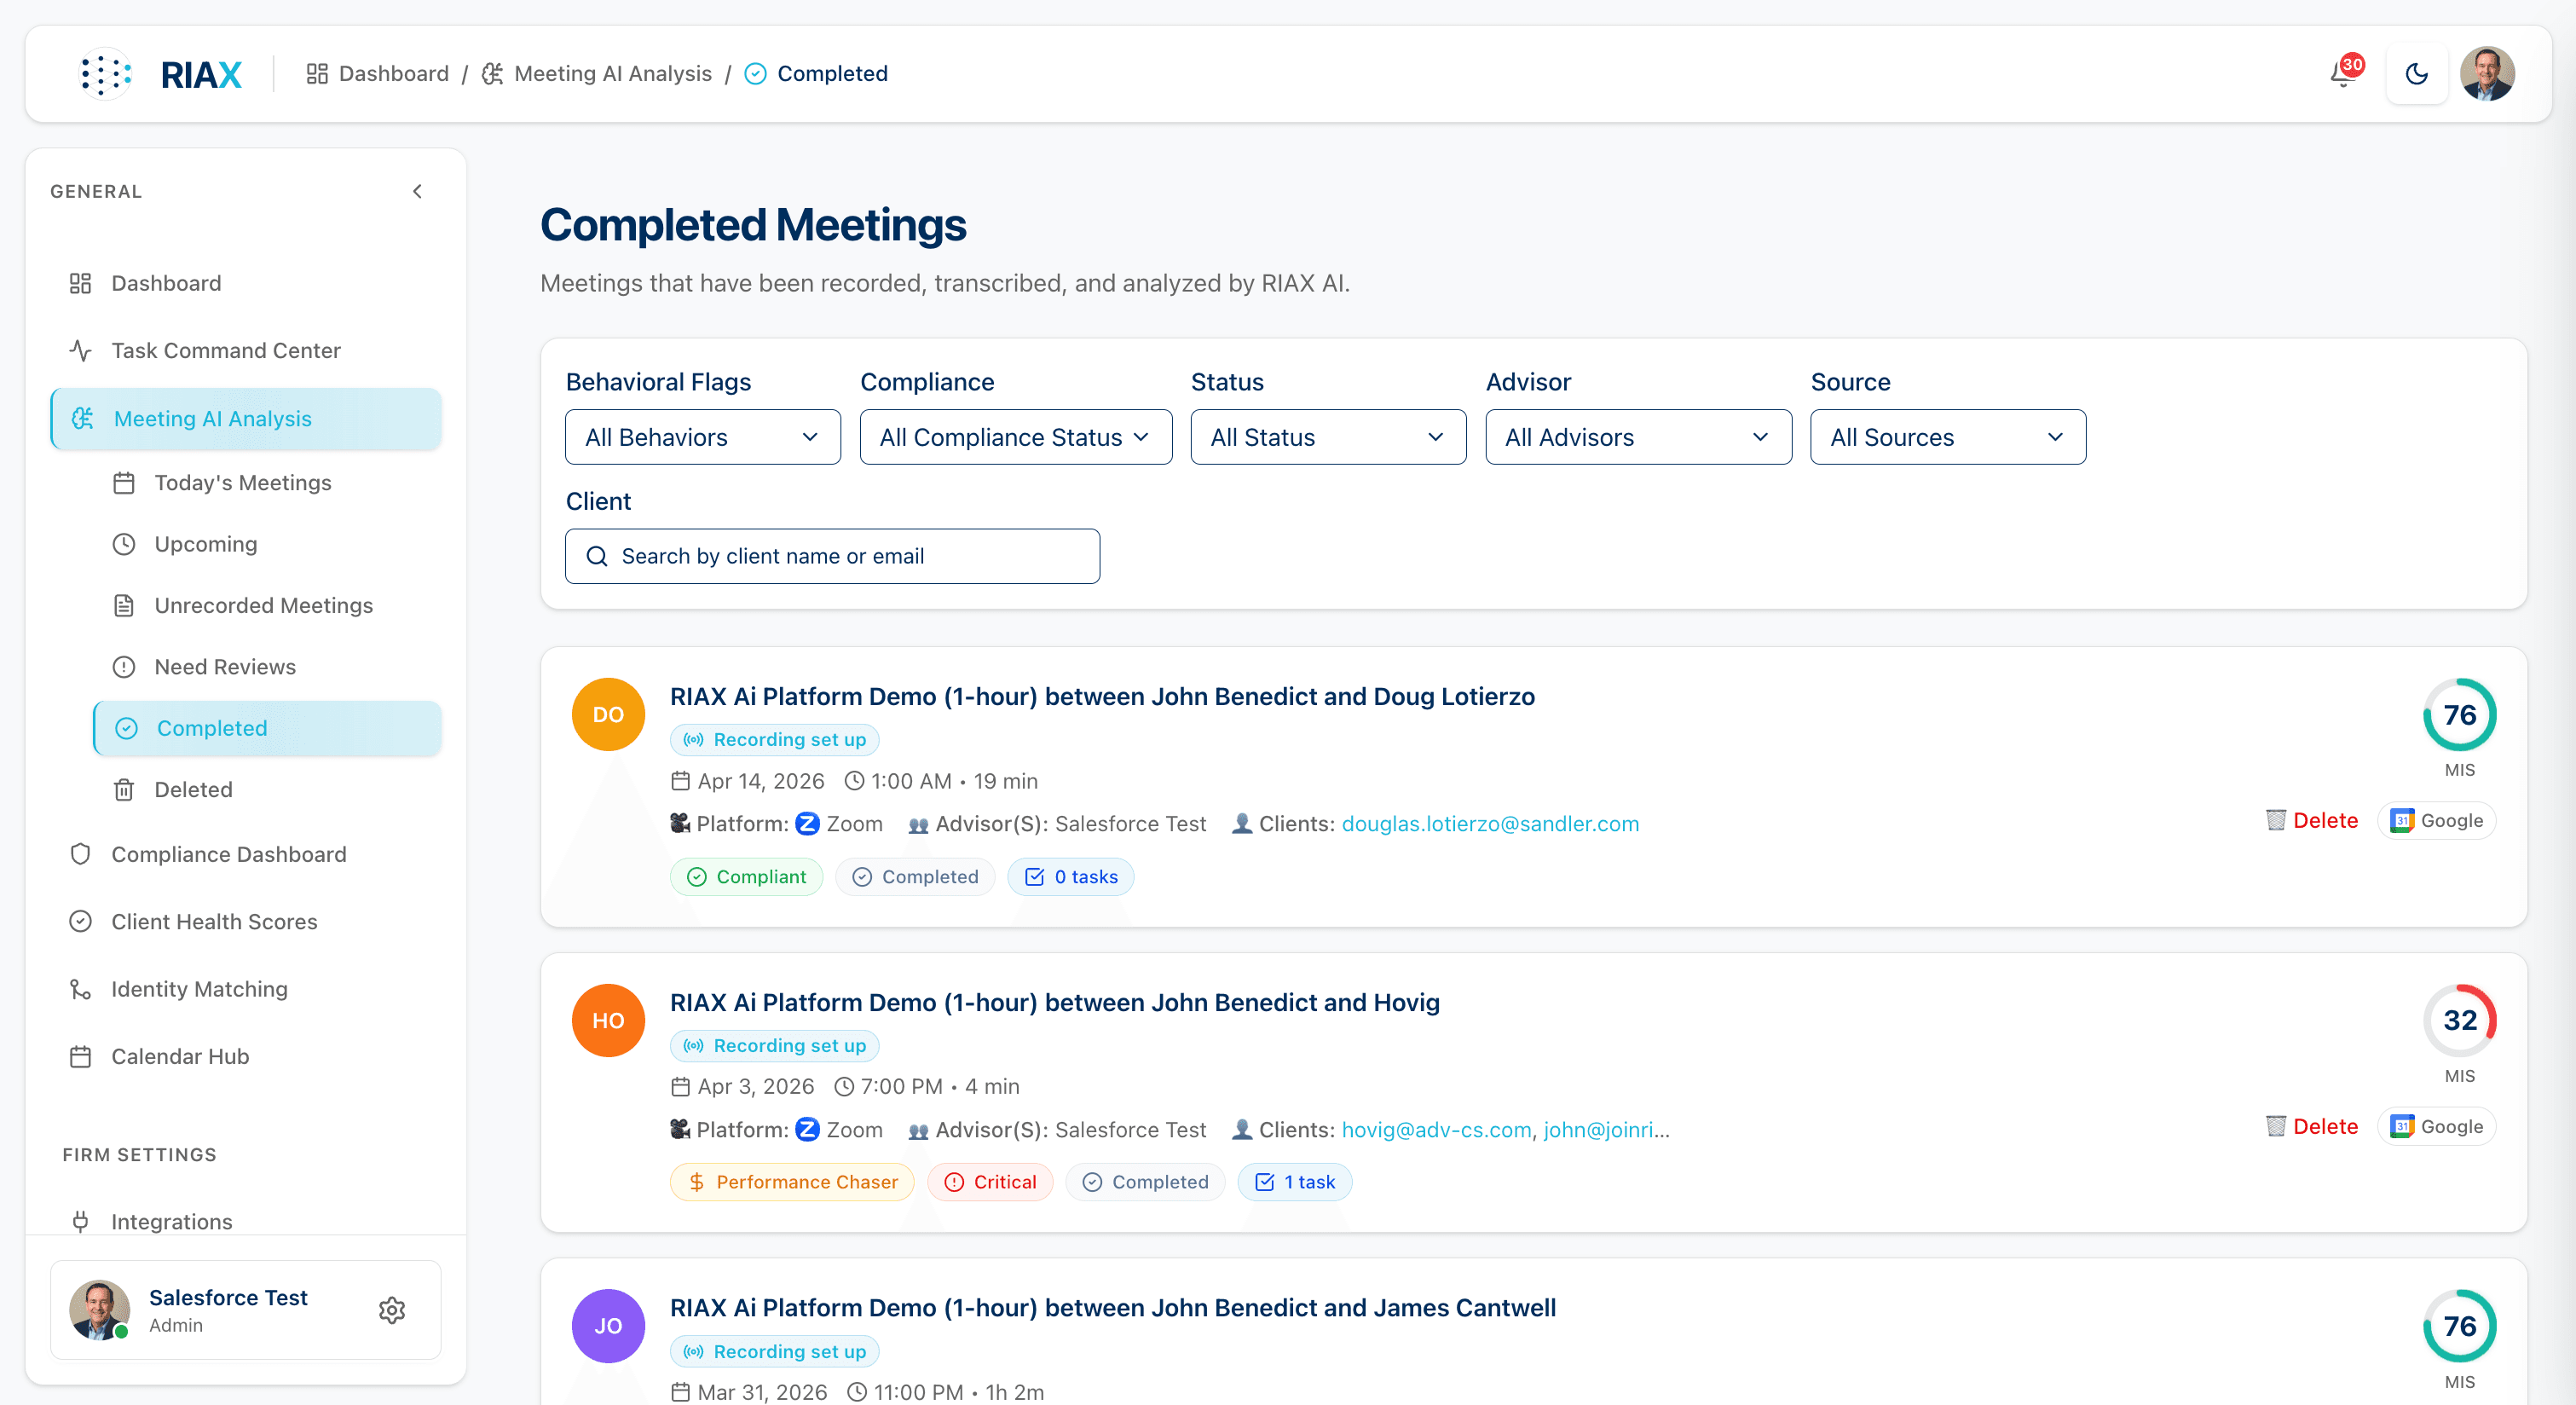2576x1405 pixels.
Task: Open 1 task chip
Action: tap(1295, 1183)
